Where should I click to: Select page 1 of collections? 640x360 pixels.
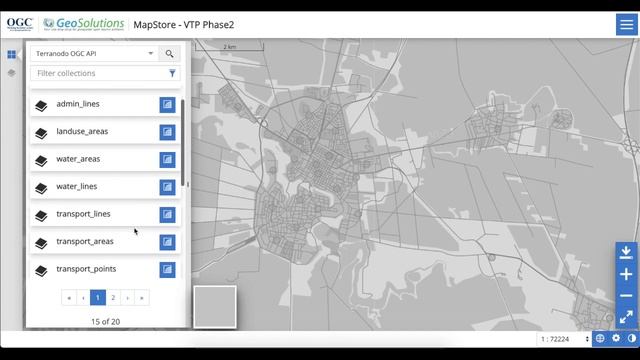[x=98, y=298]
